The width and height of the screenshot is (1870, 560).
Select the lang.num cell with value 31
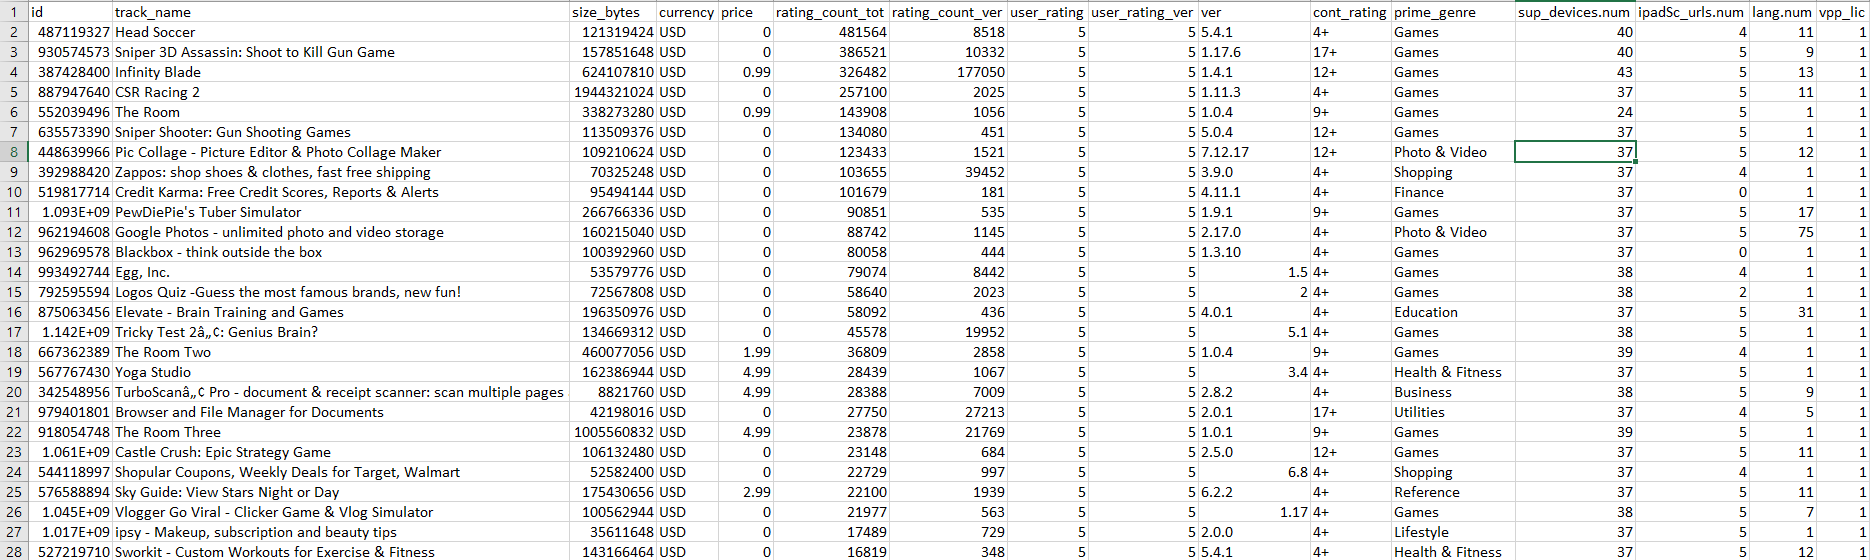[x=1782, y=312]
